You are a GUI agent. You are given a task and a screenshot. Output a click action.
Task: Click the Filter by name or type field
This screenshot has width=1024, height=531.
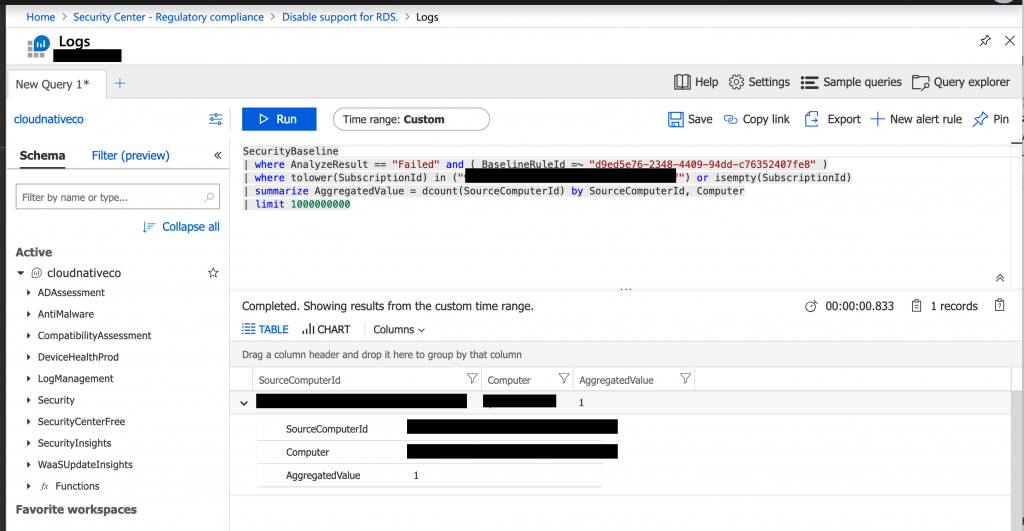[118, 197]
